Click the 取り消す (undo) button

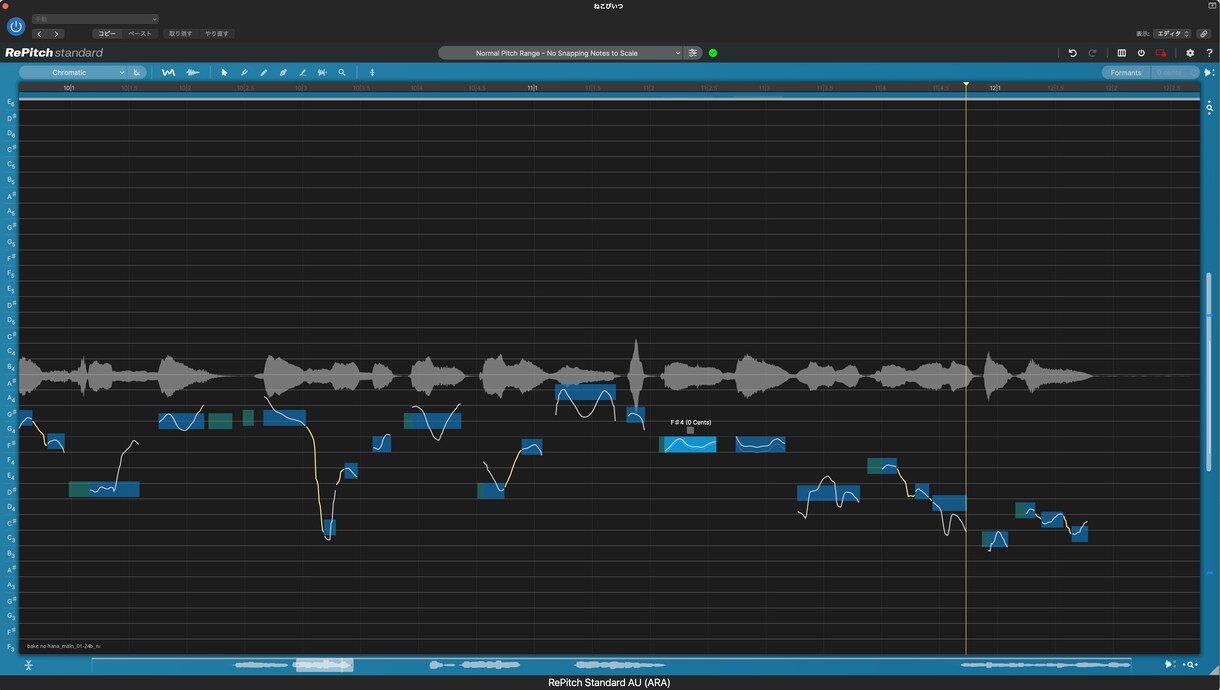point(181,34)
